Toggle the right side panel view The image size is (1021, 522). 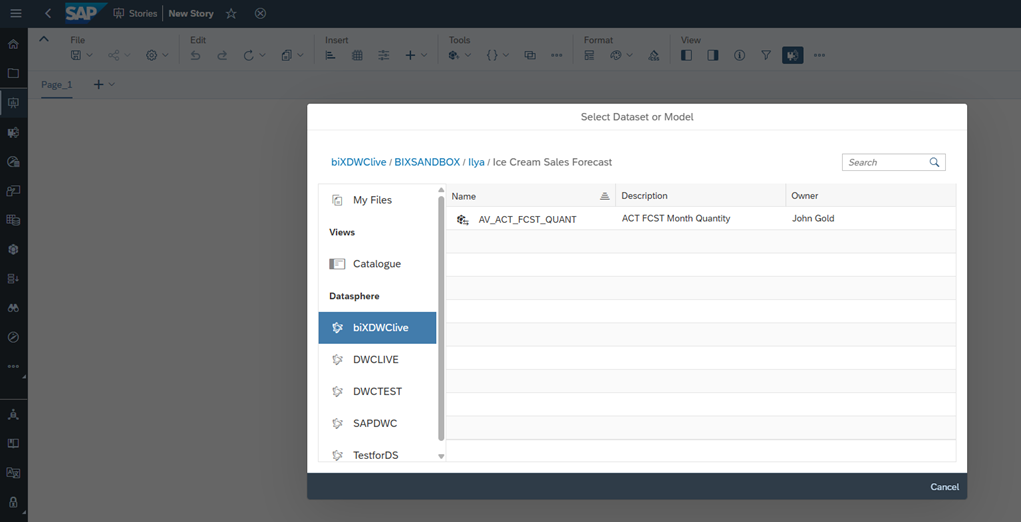point(713,55)
